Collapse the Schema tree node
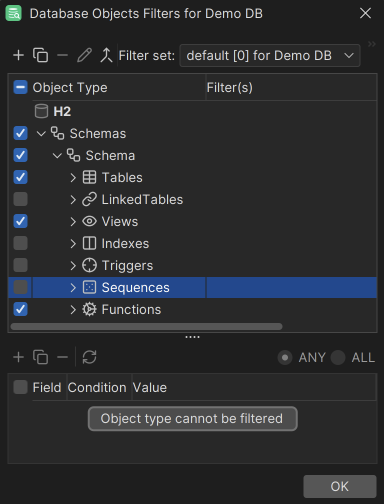This screenshot has height=504, width=384. coord(57,156)
